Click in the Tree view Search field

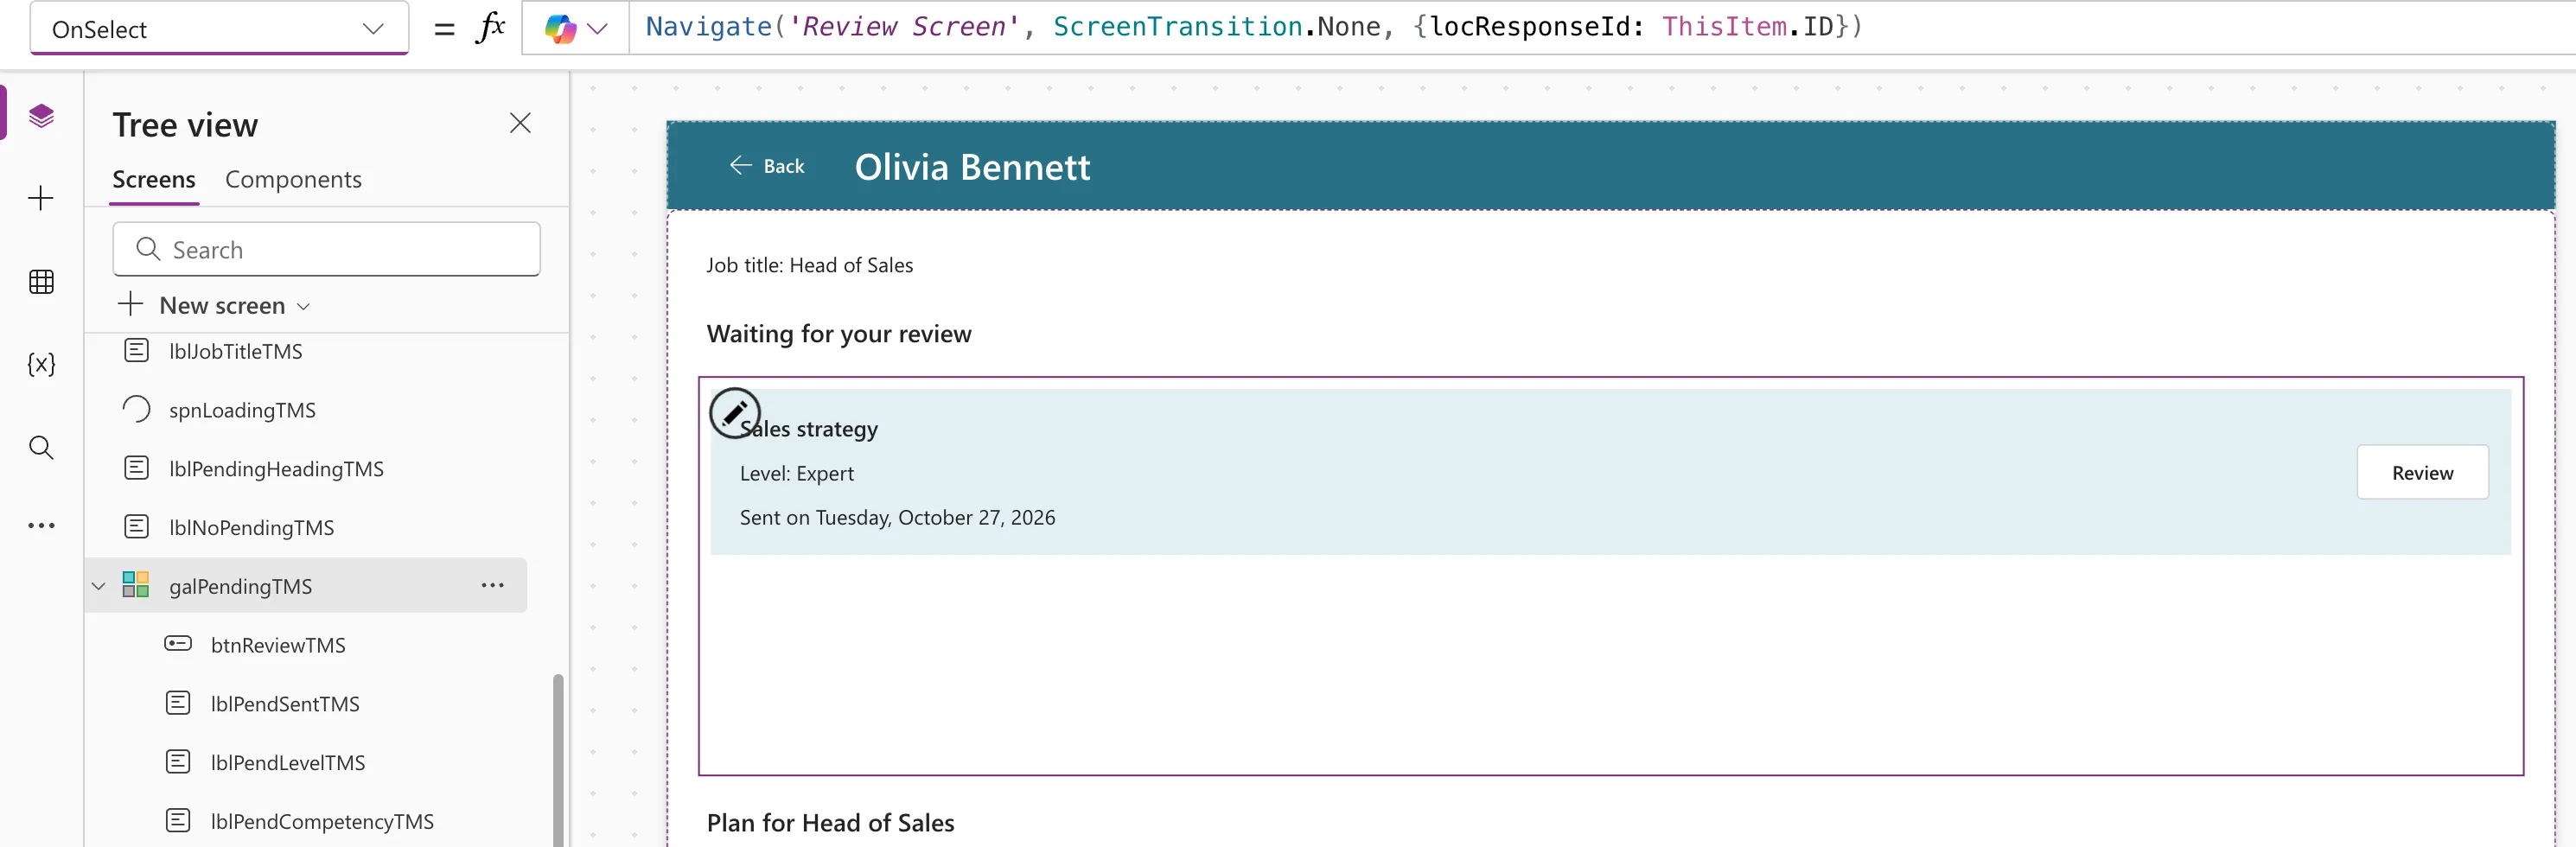(327, 249)
